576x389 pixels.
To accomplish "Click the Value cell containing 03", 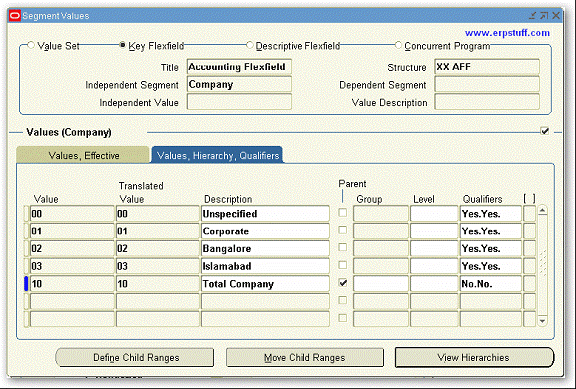I will [x=72, y=266].
